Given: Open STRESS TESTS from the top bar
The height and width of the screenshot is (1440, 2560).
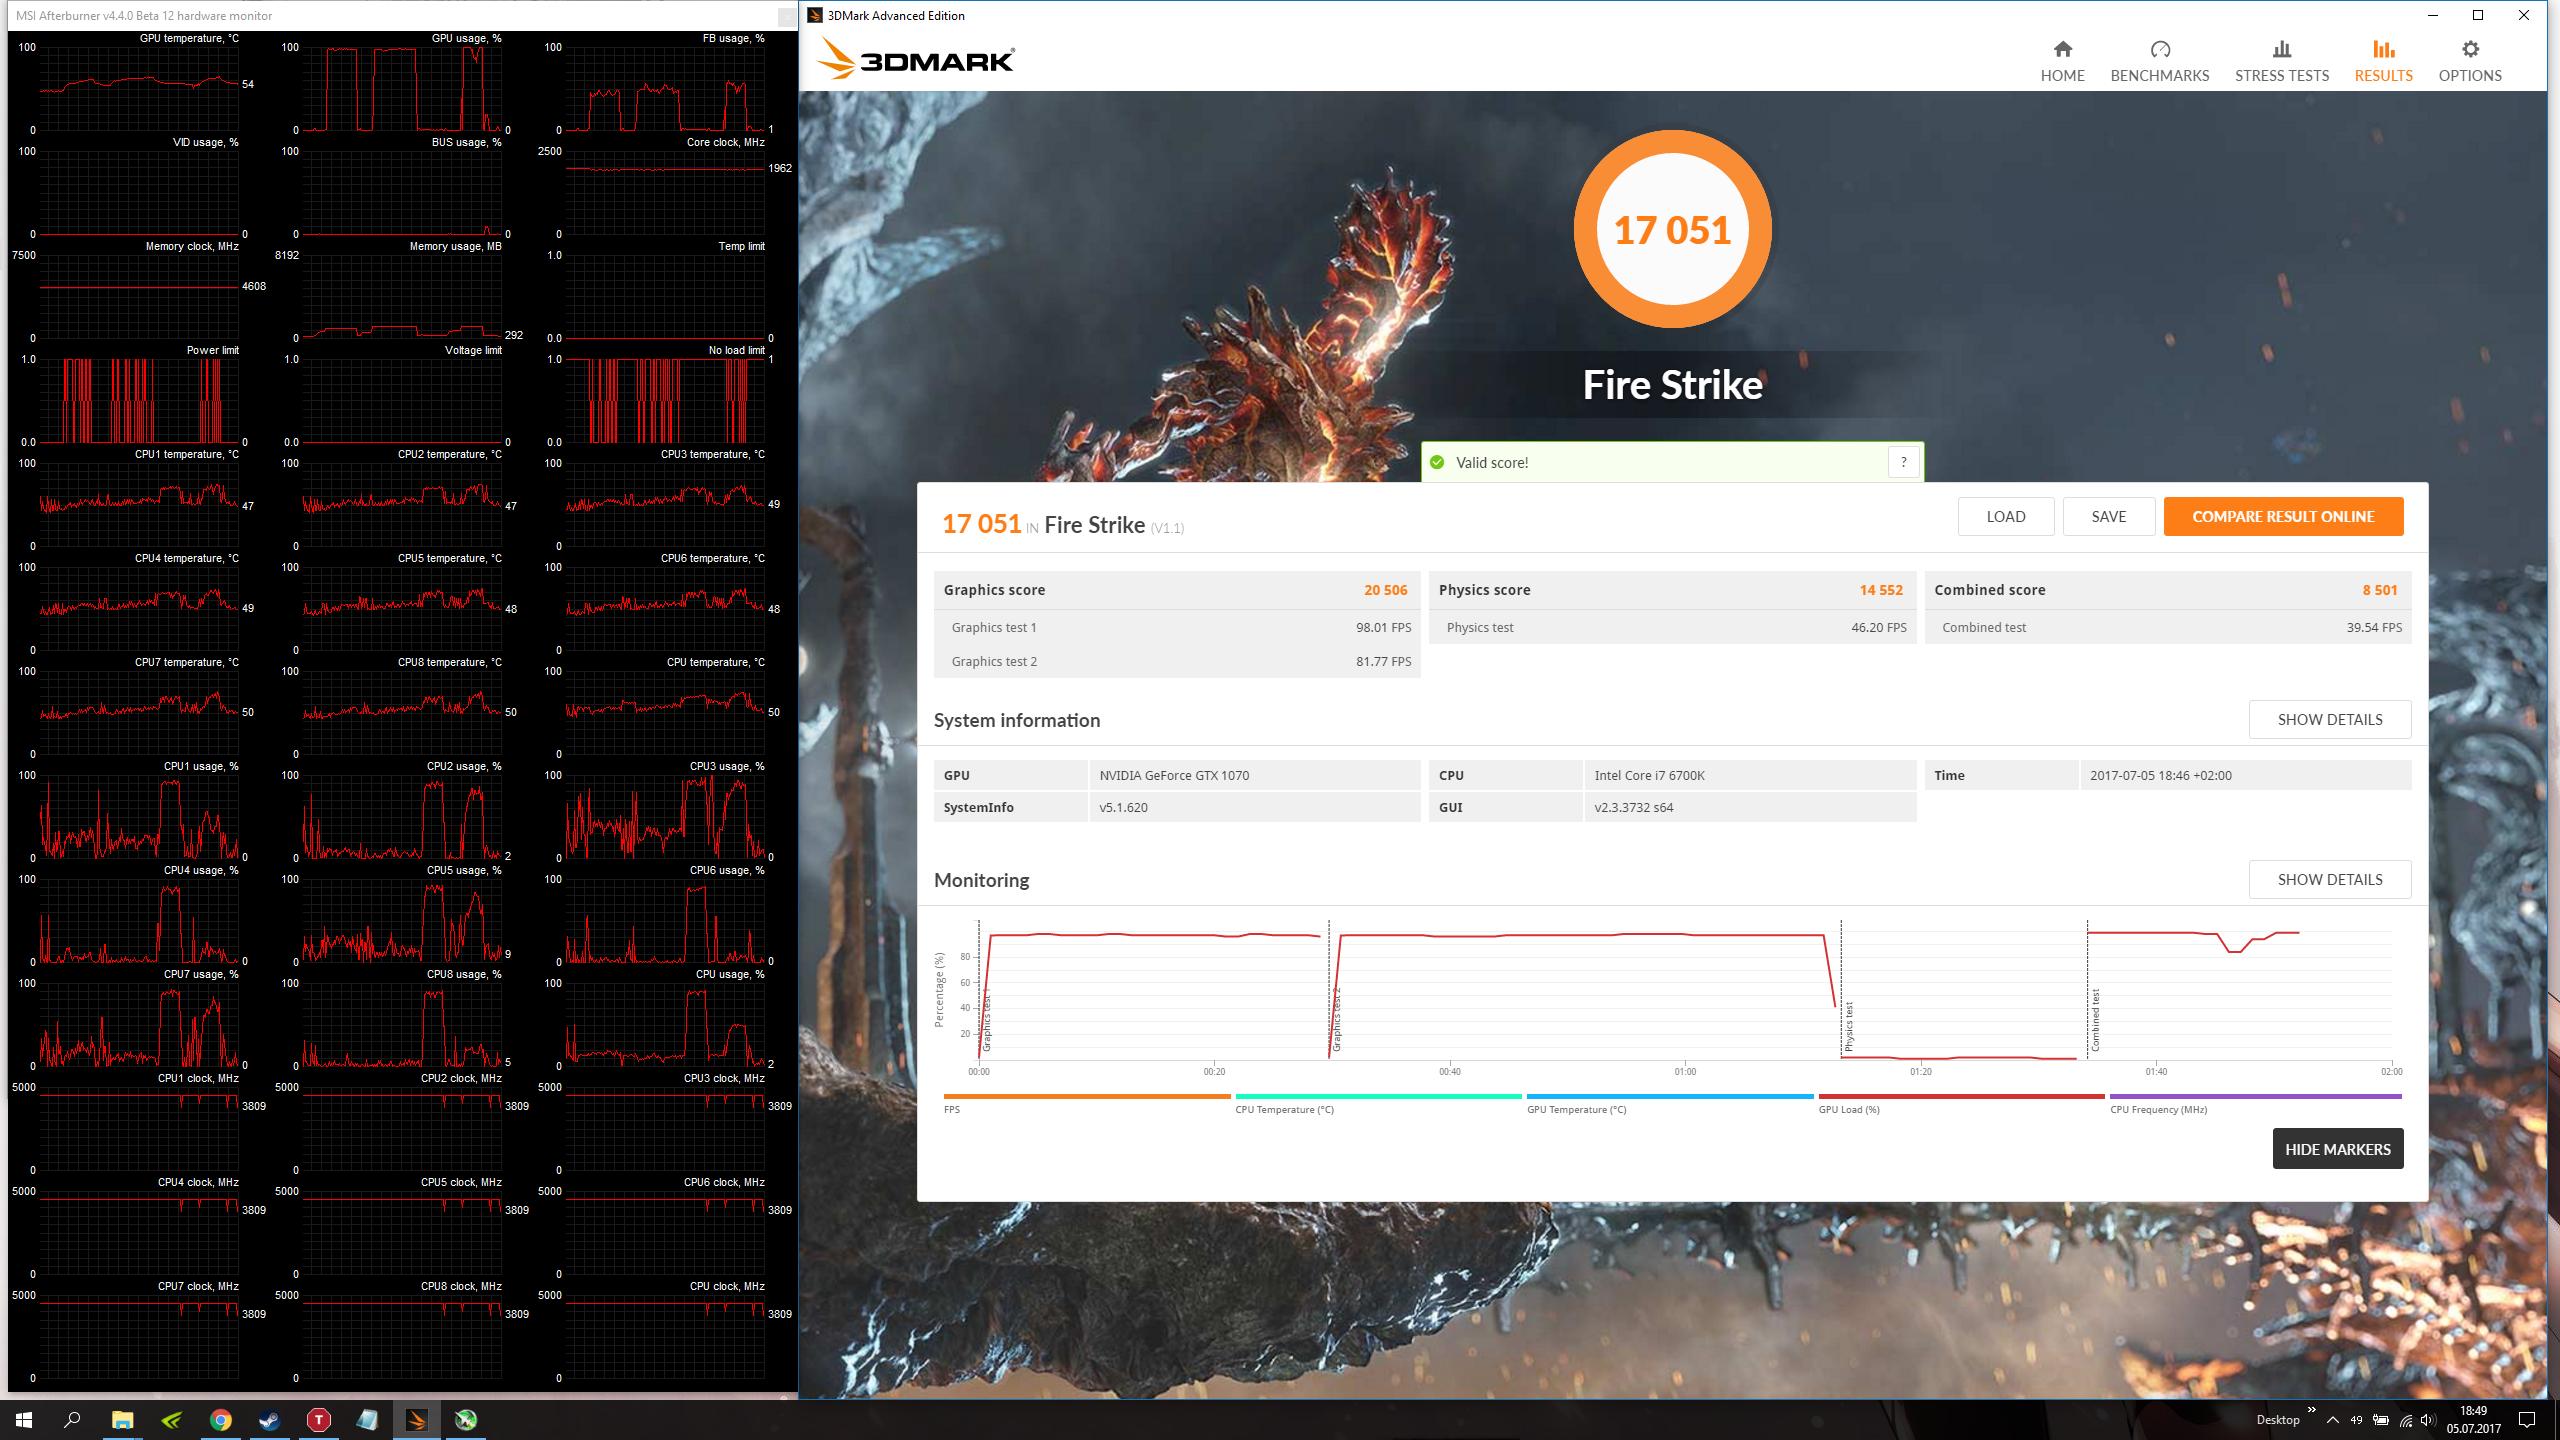Looking at the screenshot, I should tap(2281, 60).
